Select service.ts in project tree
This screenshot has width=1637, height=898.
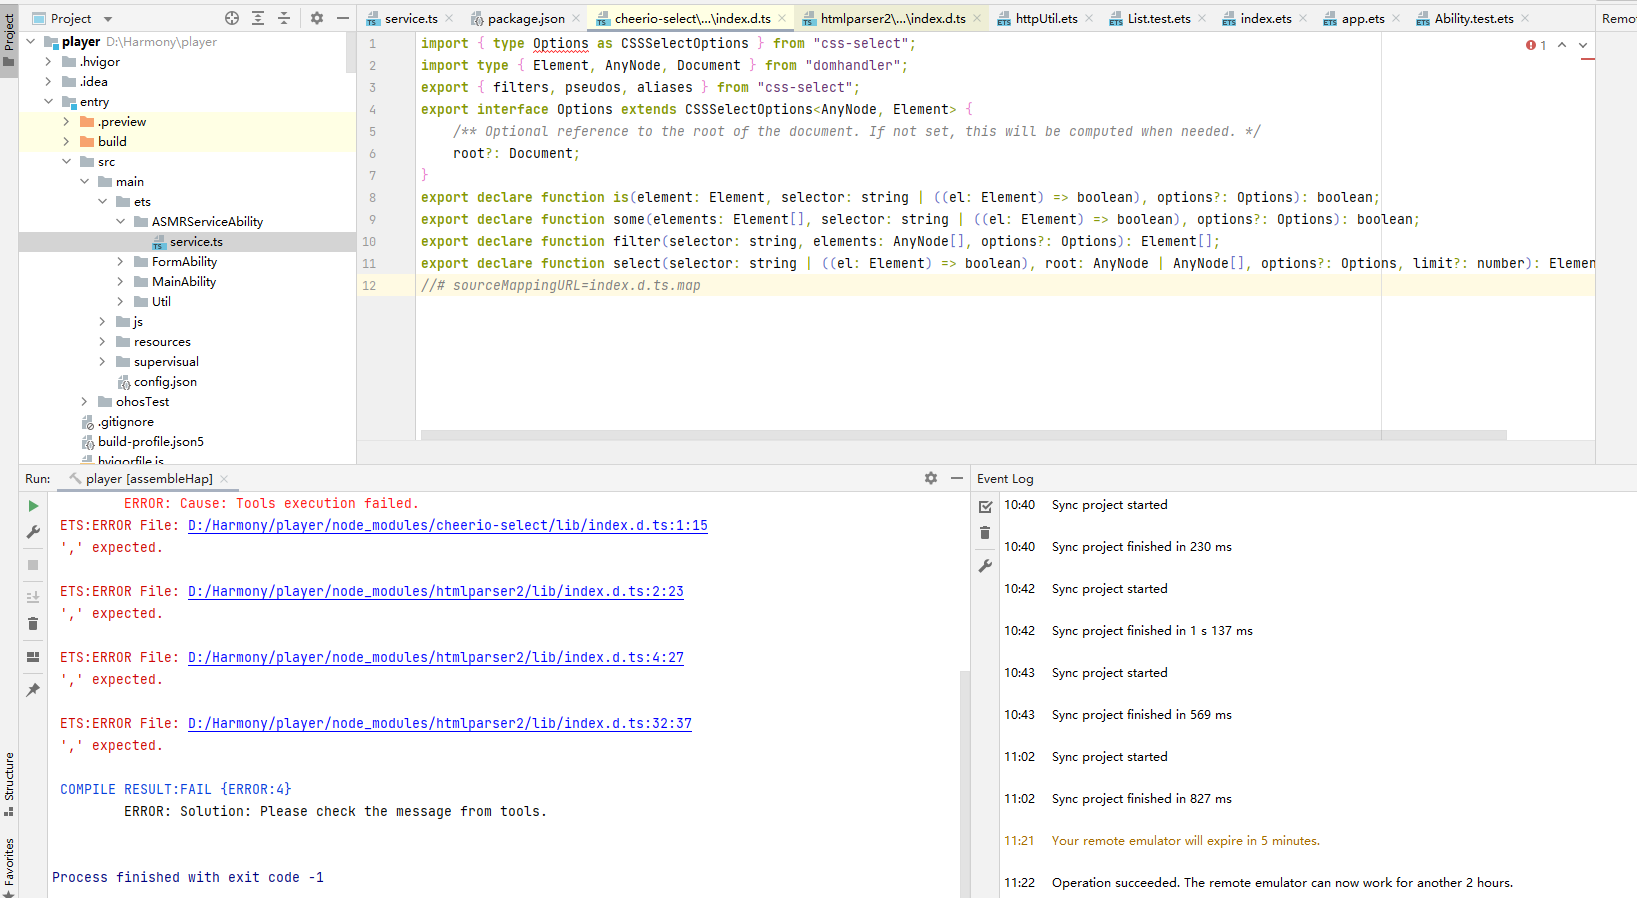[187, 242]
